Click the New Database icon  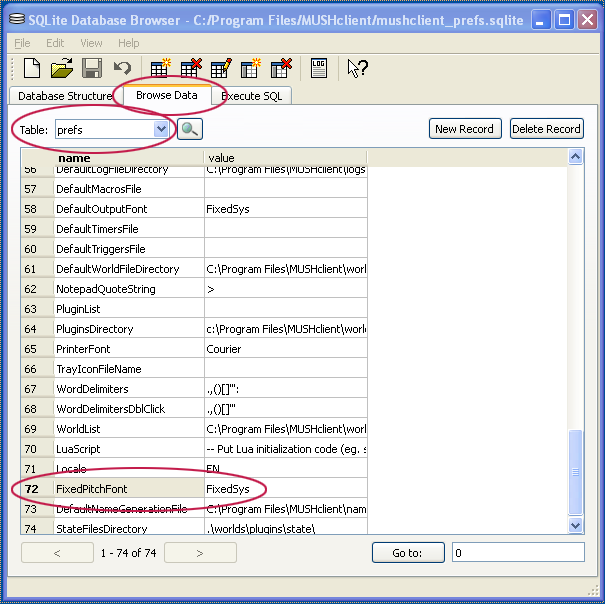coord(32,68)
